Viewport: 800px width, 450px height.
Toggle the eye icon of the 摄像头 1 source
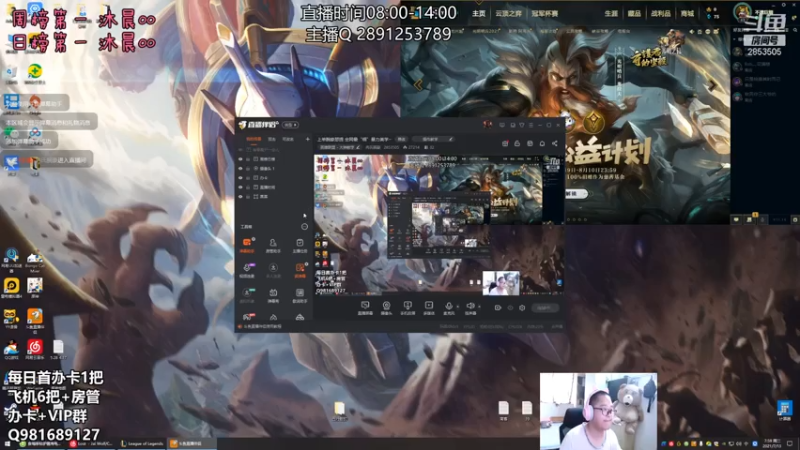click(x=241, y=168)
